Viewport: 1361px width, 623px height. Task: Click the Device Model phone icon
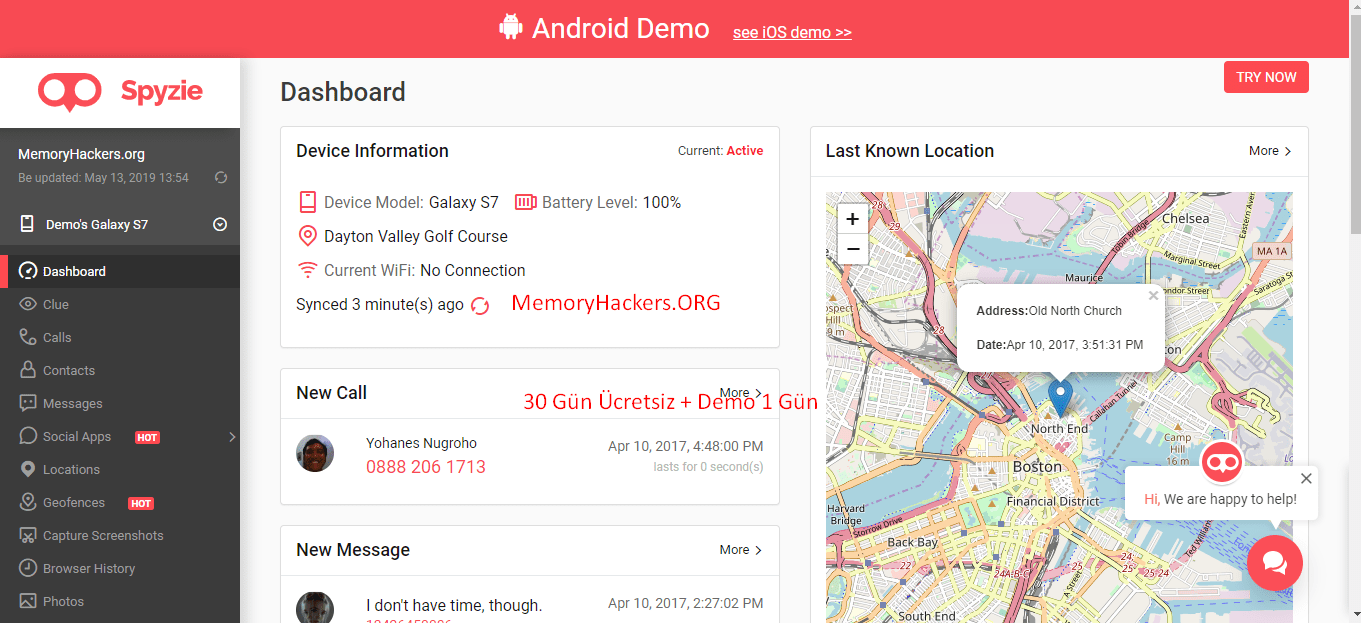point(308,202)
